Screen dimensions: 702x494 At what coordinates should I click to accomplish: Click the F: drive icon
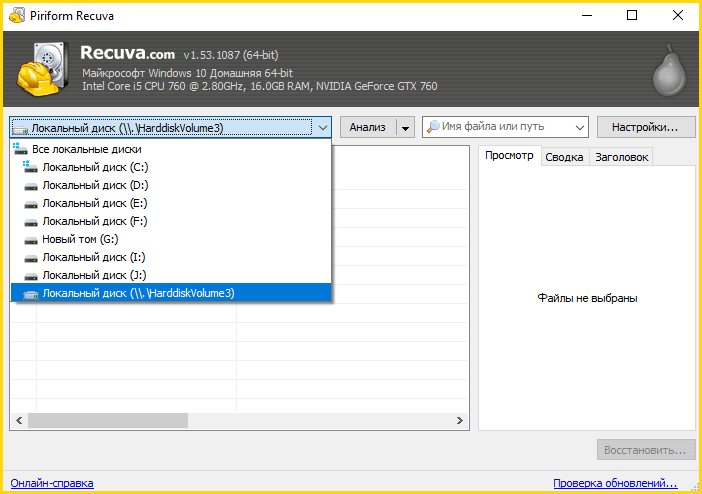click(x=30, y=222)
